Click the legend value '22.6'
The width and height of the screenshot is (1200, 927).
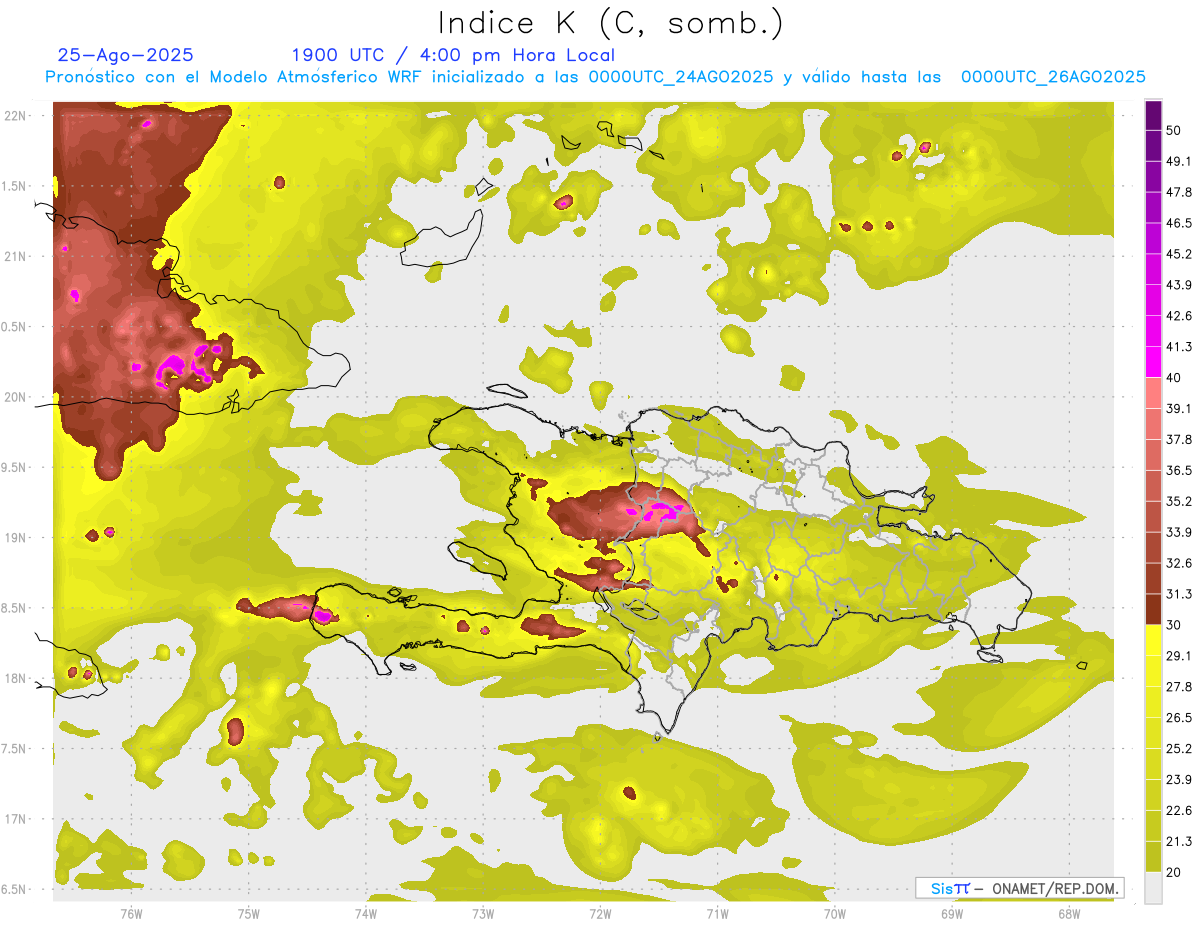1178,811
